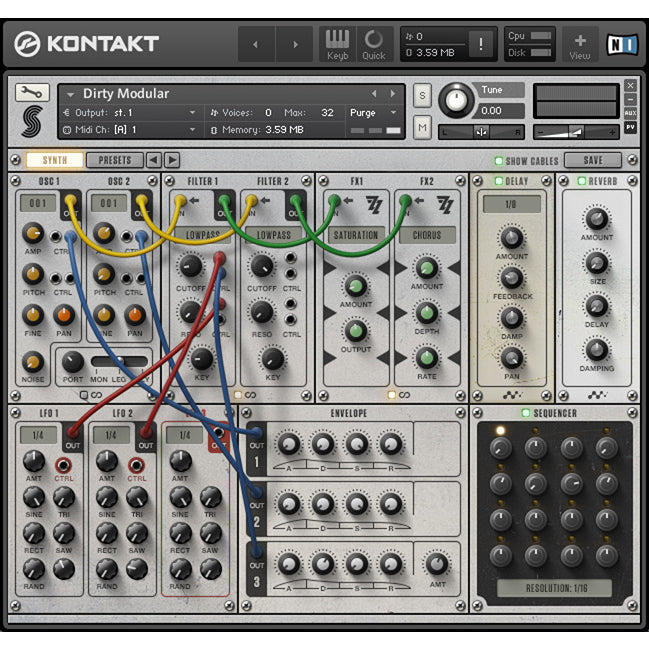Open the View plus icon
The image size is (649, 649).
pos(580,44)
